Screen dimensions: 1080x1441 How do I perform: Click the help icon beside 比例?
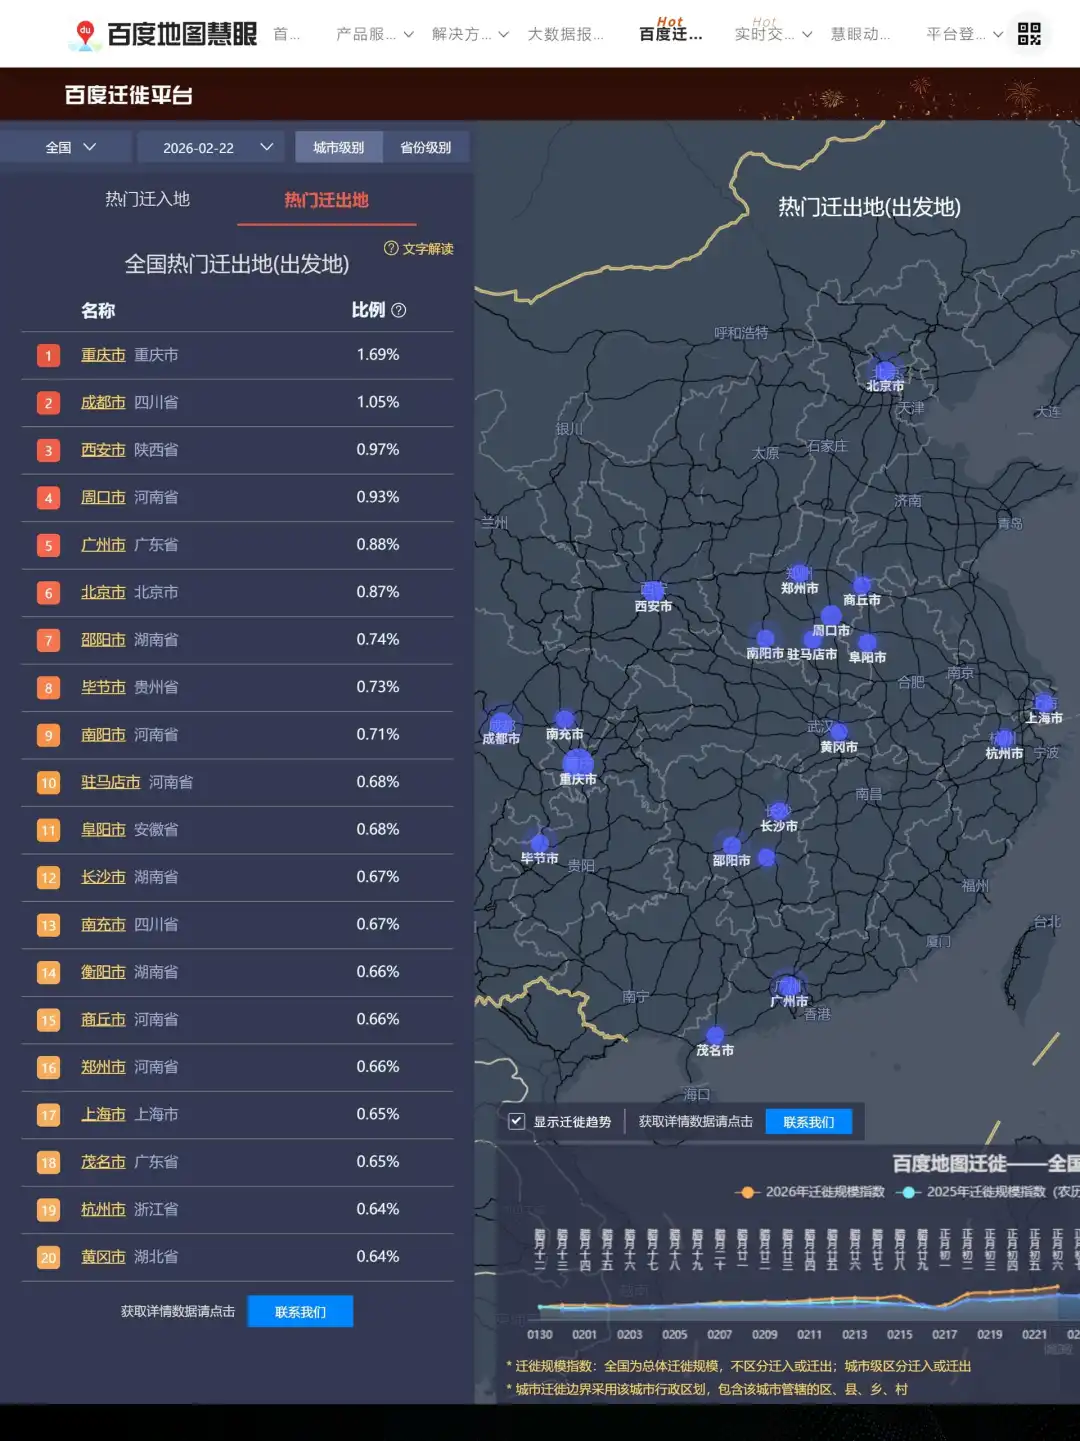(x=399, y=310)
